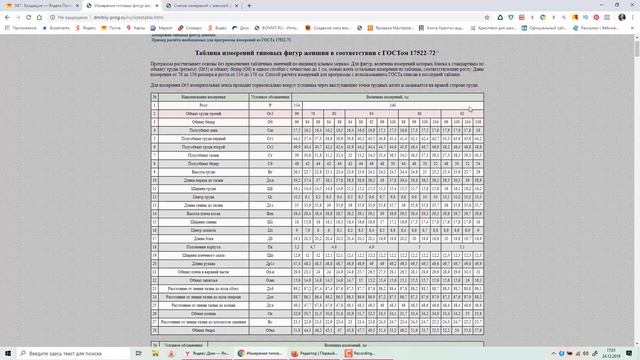Open the Карты bookmark

(136, 28)
